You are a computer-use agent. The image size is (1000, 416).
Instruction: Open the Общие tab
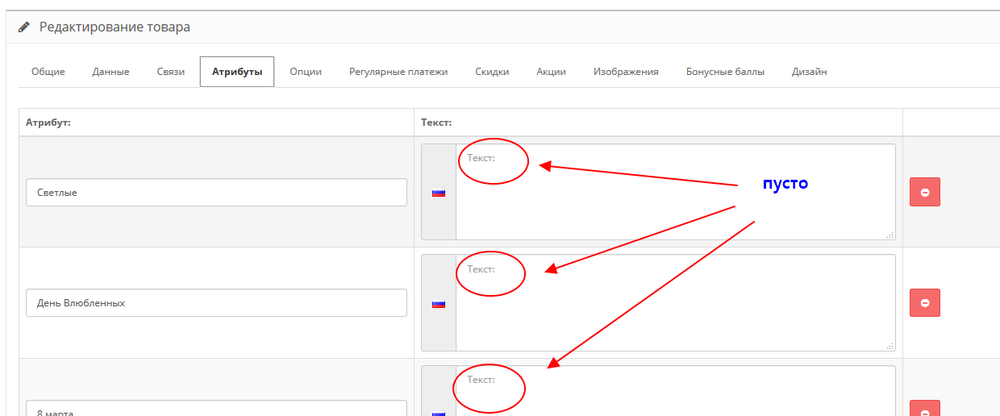point(48,72)
